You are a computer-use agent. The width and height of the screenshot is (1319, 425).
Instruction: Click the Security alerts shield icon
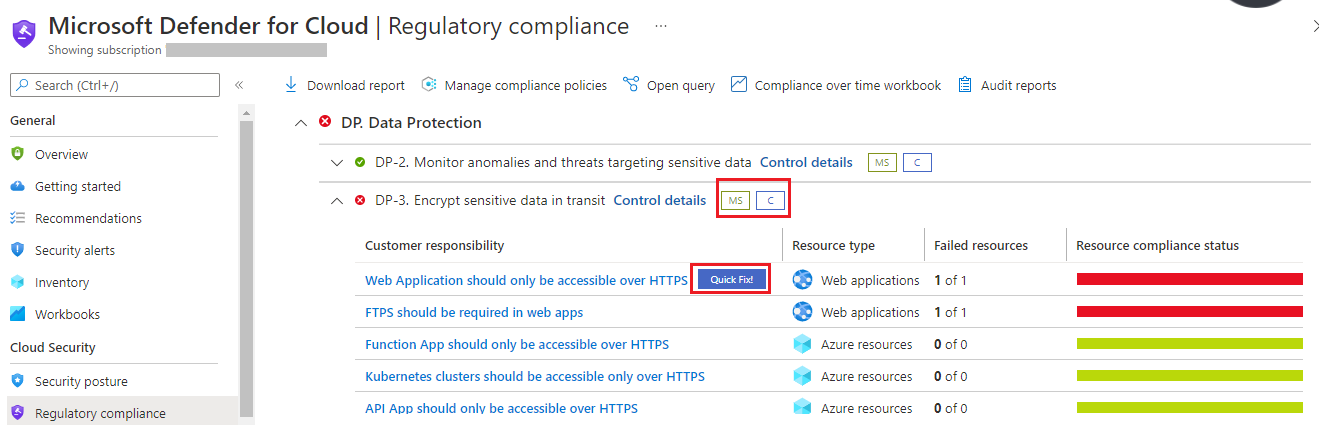pos(17,250)
